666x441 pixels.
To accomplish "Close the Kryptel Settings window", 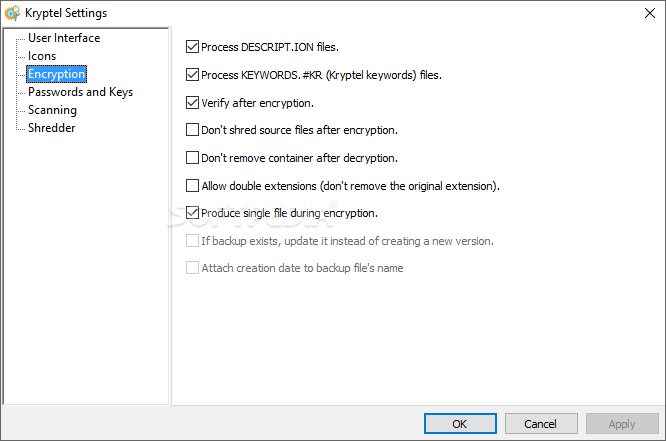I will (x=649, y=13).
